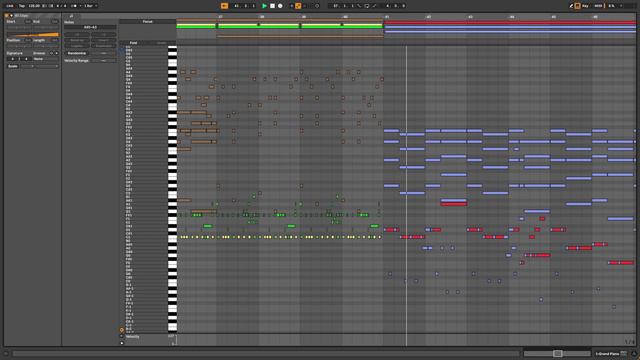Click the Arrangement Record button
Viewport: 640px width, 360px height.
click(x=280, y=6)
